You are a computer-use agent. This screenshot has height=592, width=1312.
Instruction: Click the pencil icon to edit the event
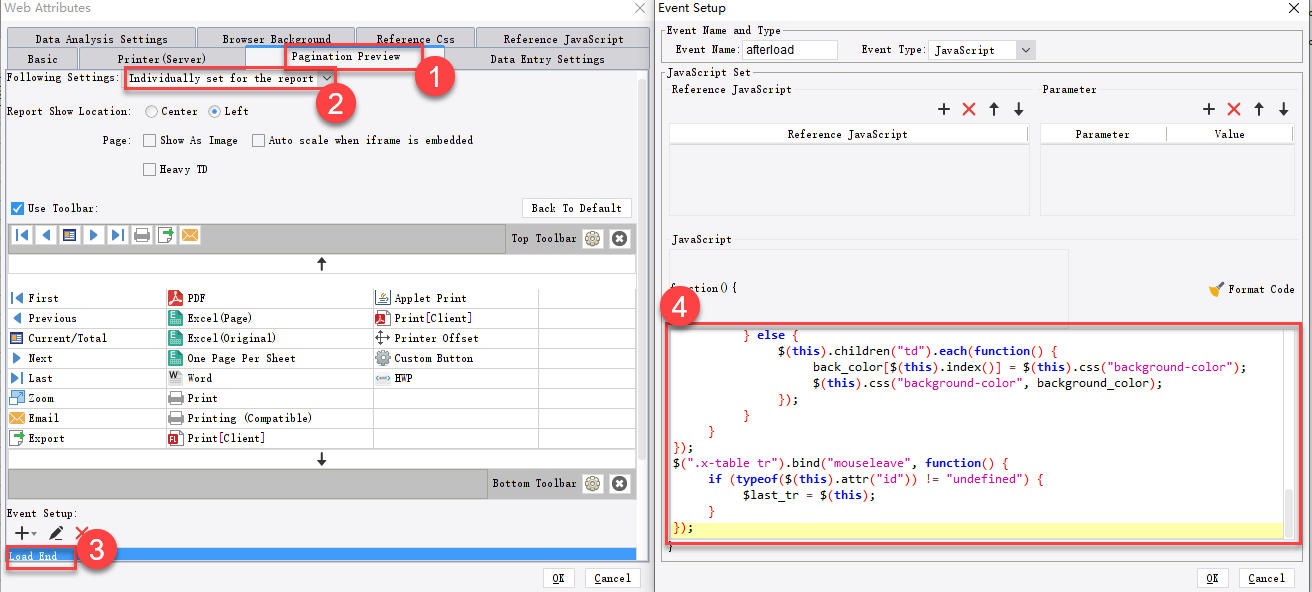click(x=56, y=533)
